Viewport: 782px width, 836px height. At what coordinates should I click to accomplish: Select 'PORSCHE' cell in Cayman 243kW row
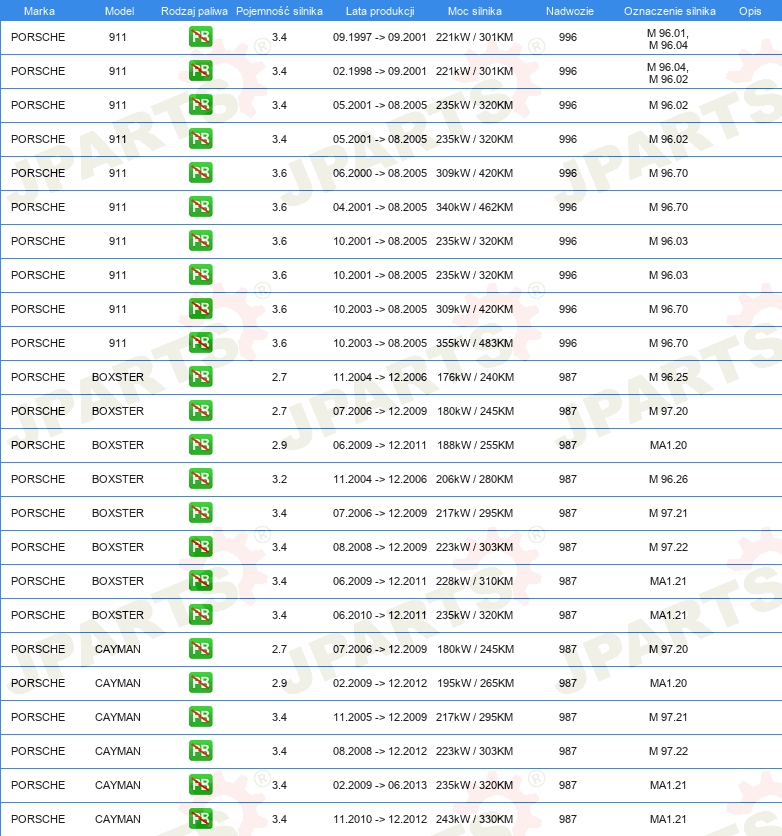[38, 819]
